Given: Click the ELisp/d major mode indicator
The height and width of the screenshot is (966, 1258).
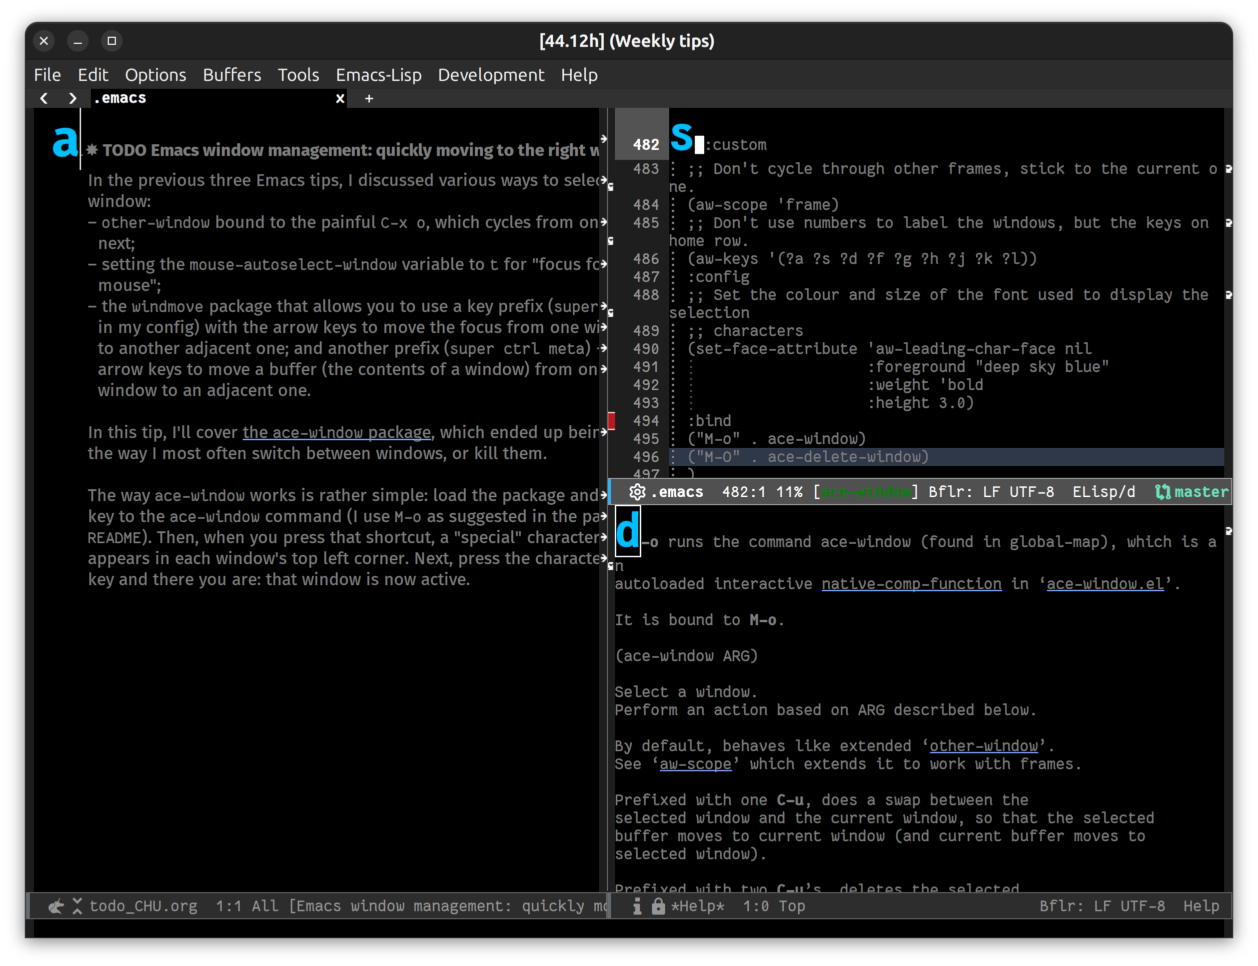Looking at the screenshot, I should click(1104, 492).
